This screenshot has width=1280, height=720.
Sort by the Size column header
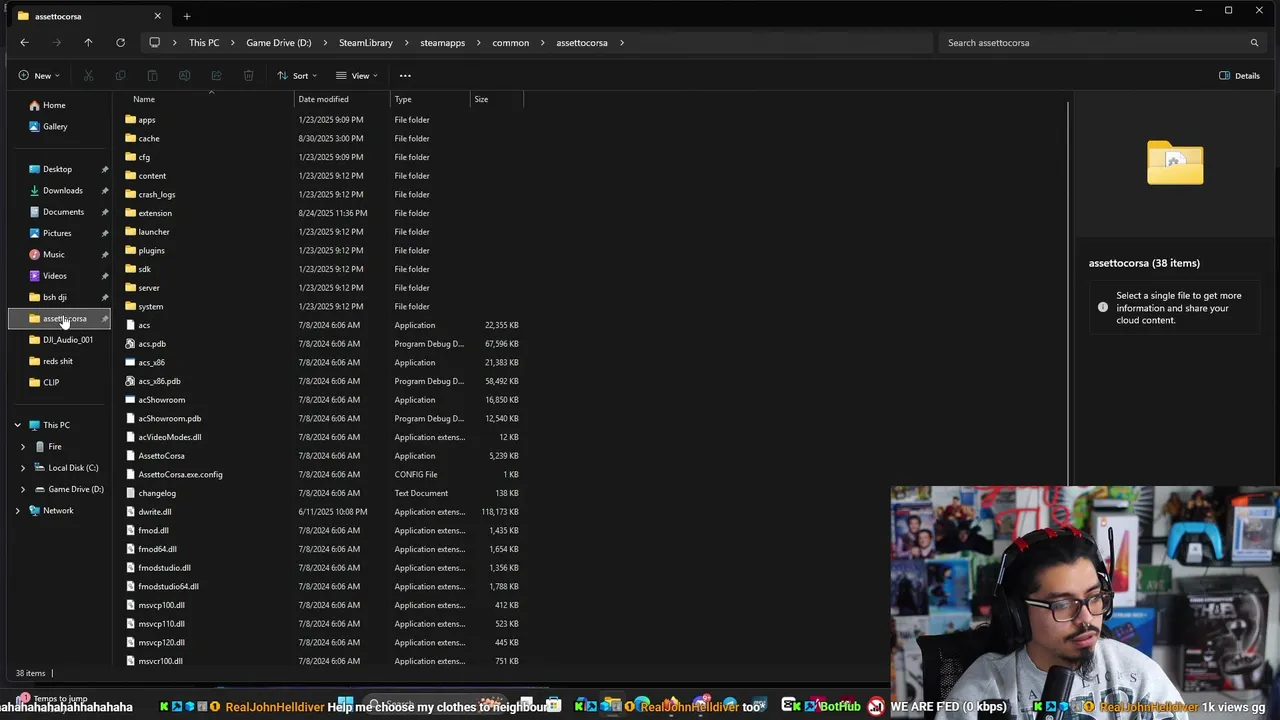click(x=481, y=99)
